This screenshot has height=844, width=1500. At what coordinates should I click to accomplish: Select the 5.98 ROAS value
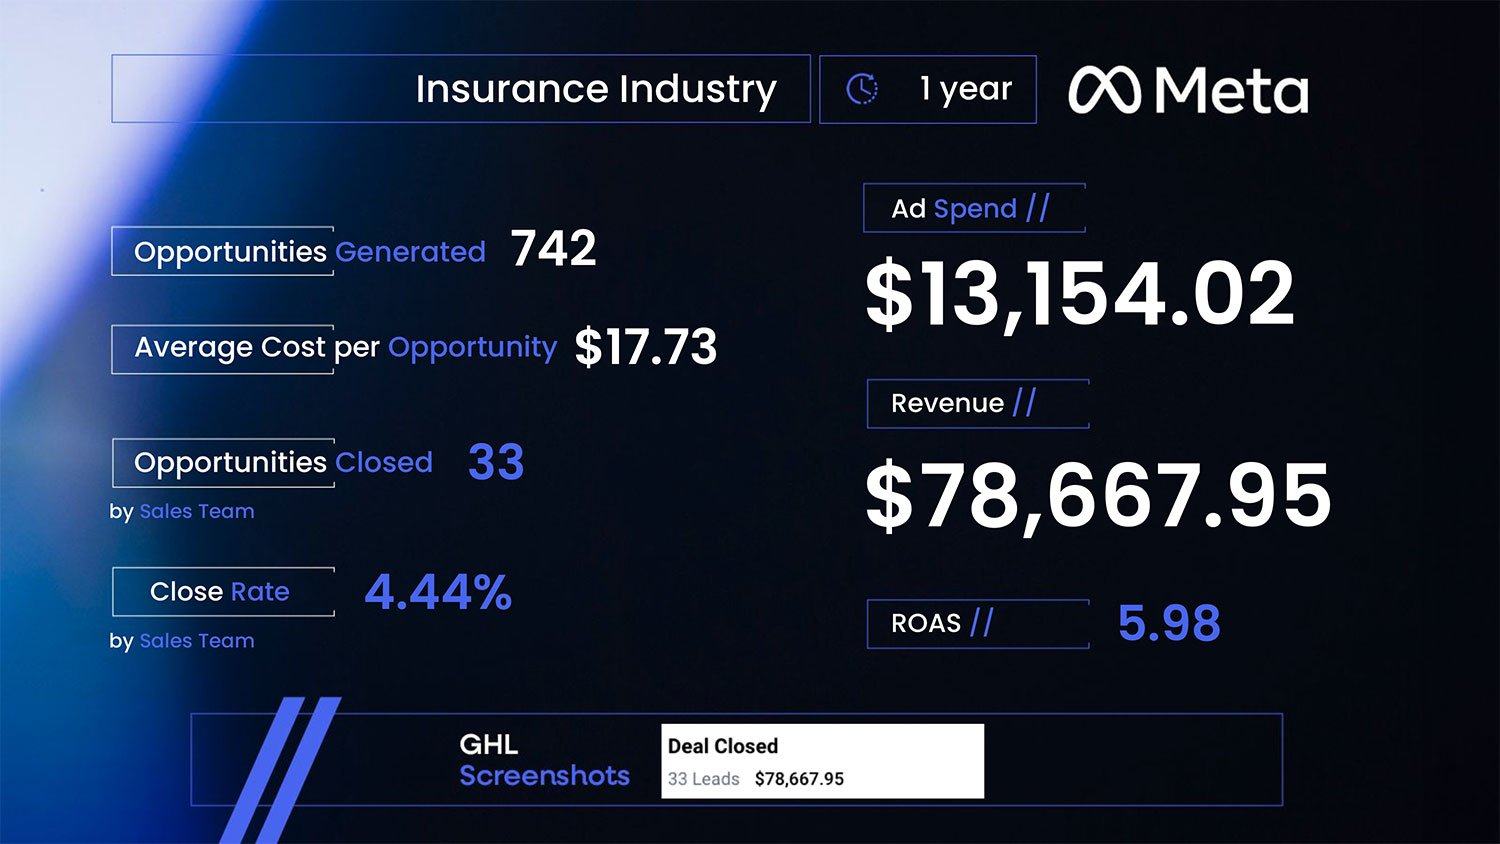pos(1169,623)
